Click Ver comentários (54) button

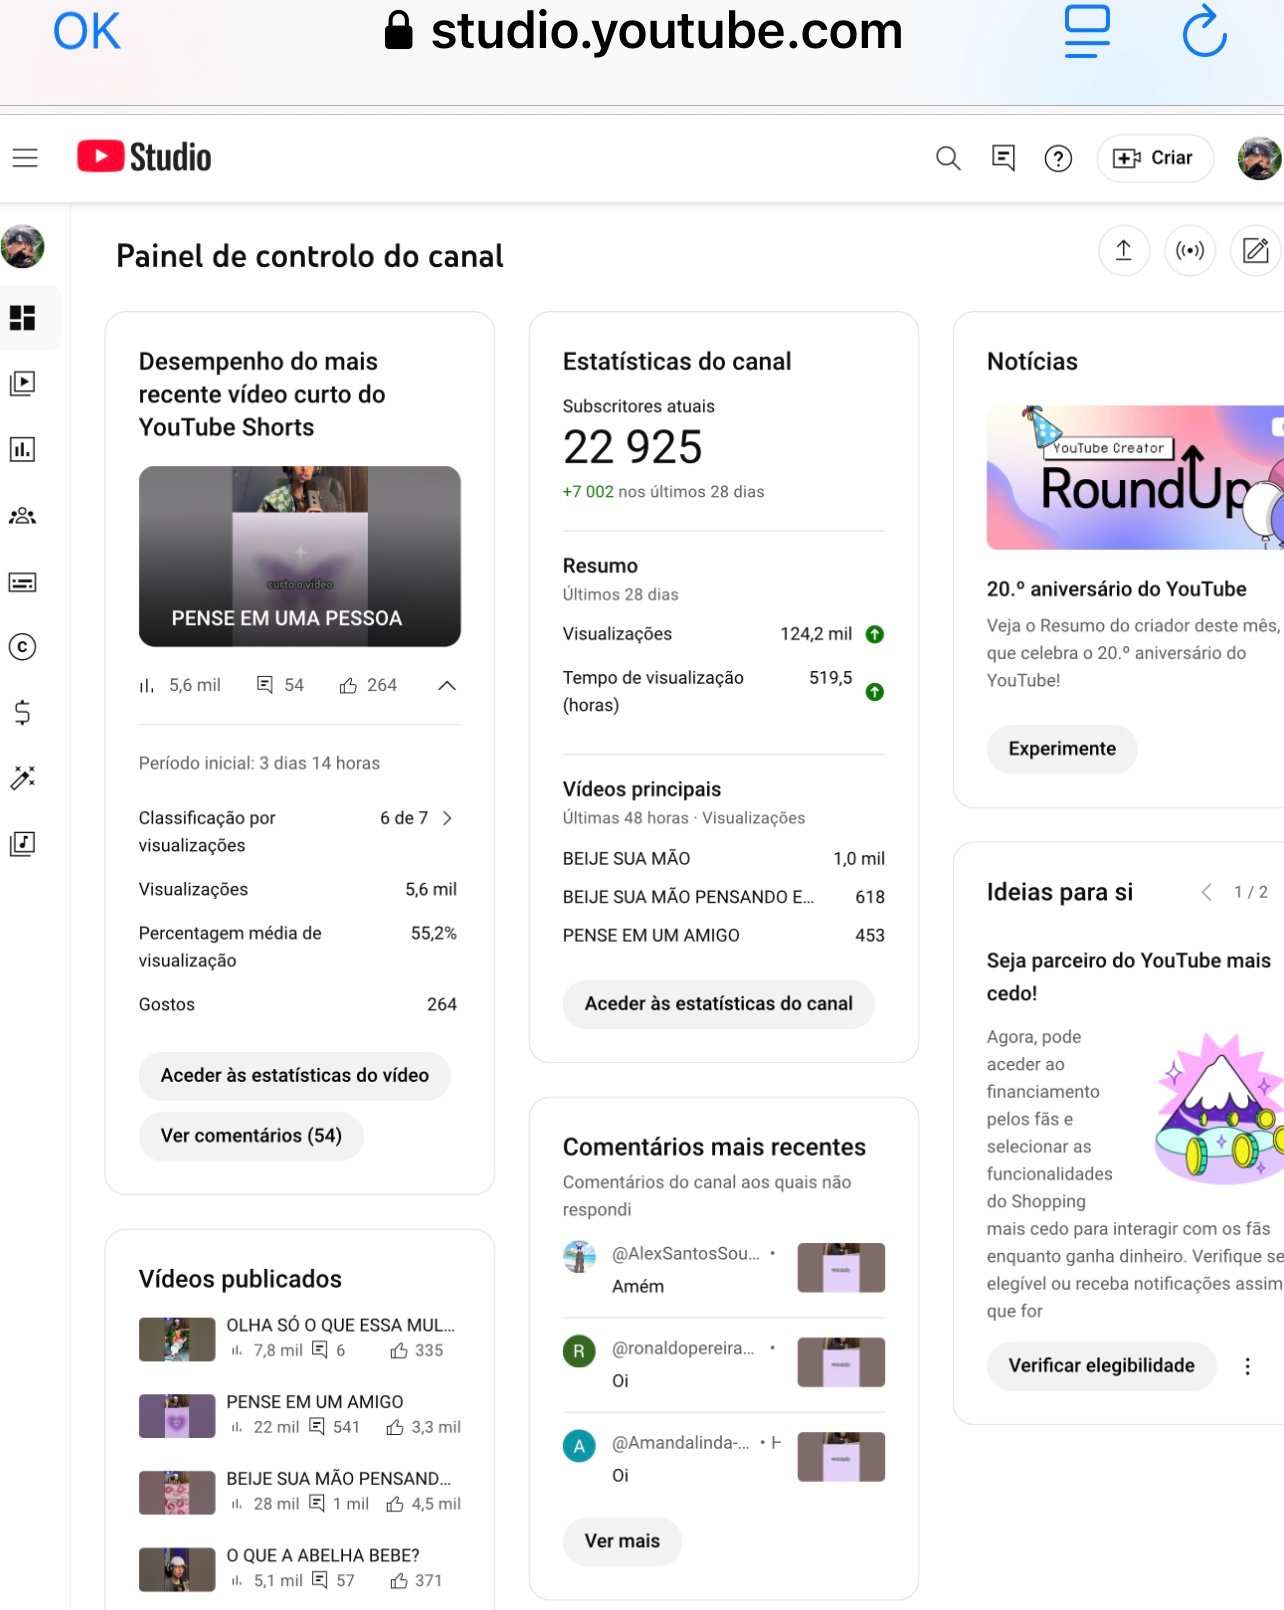(251, 1136)
